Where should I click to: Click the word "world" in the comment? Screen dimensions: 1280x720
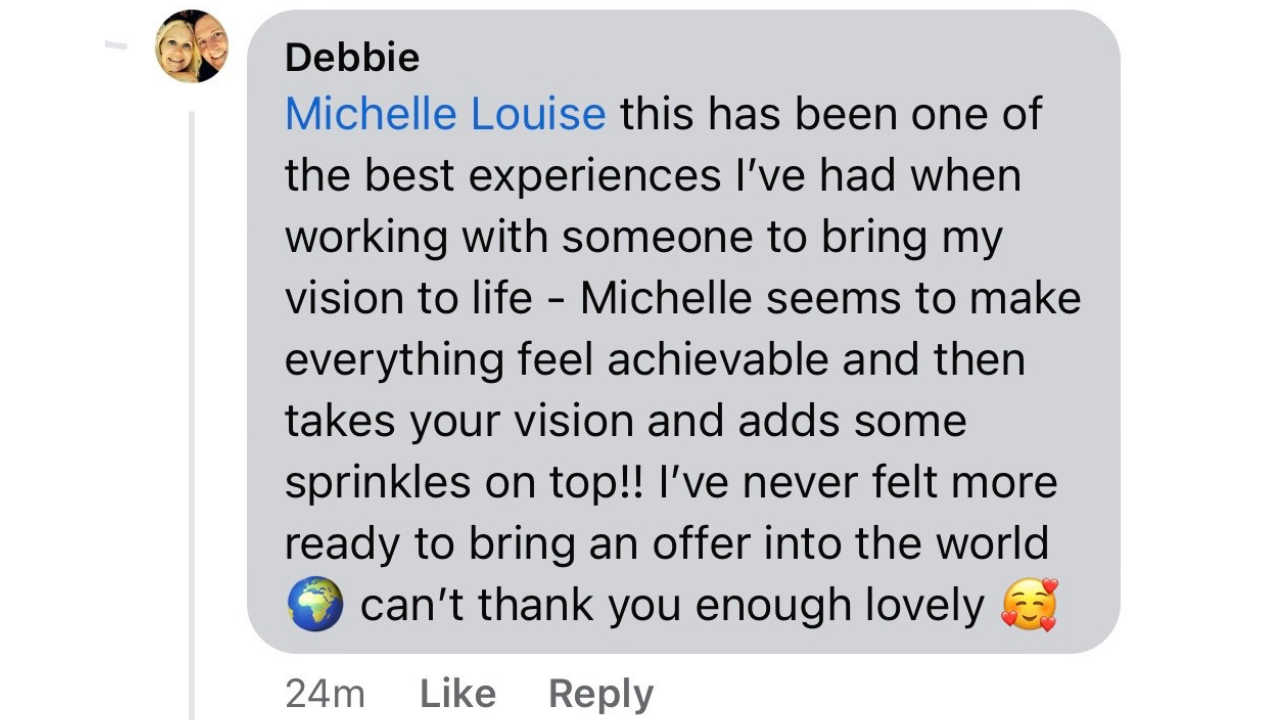pyautogui.click(x=992, y=545)
